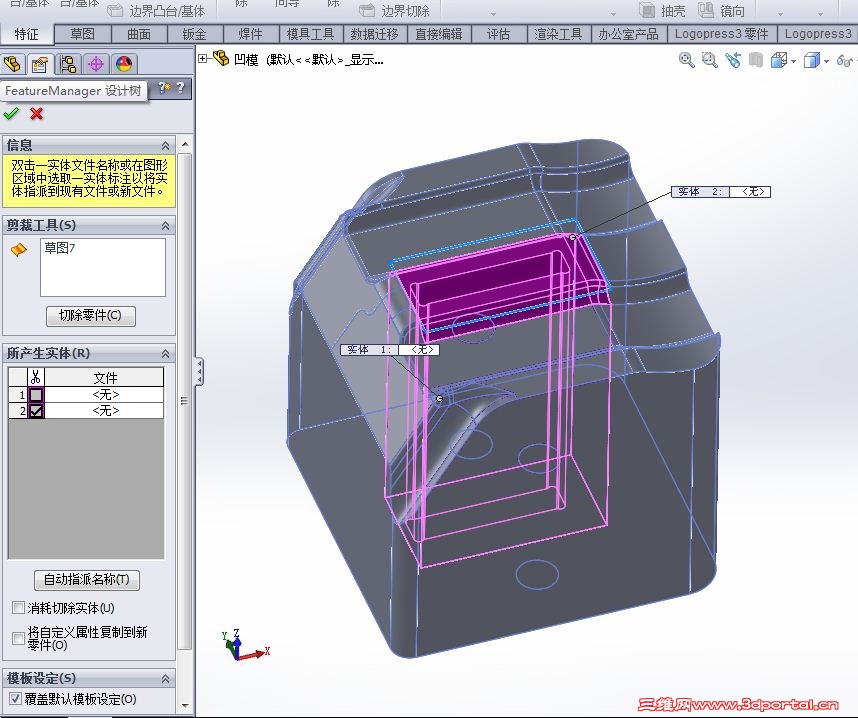Open the 焊件 tab

pyautogui.click(x=250, y=34)
